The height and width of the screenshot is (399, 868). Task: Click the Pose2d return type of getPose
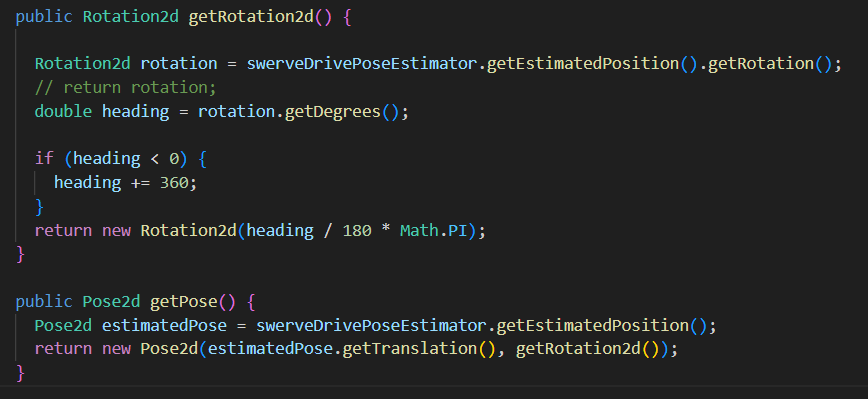tap(111, 302)
